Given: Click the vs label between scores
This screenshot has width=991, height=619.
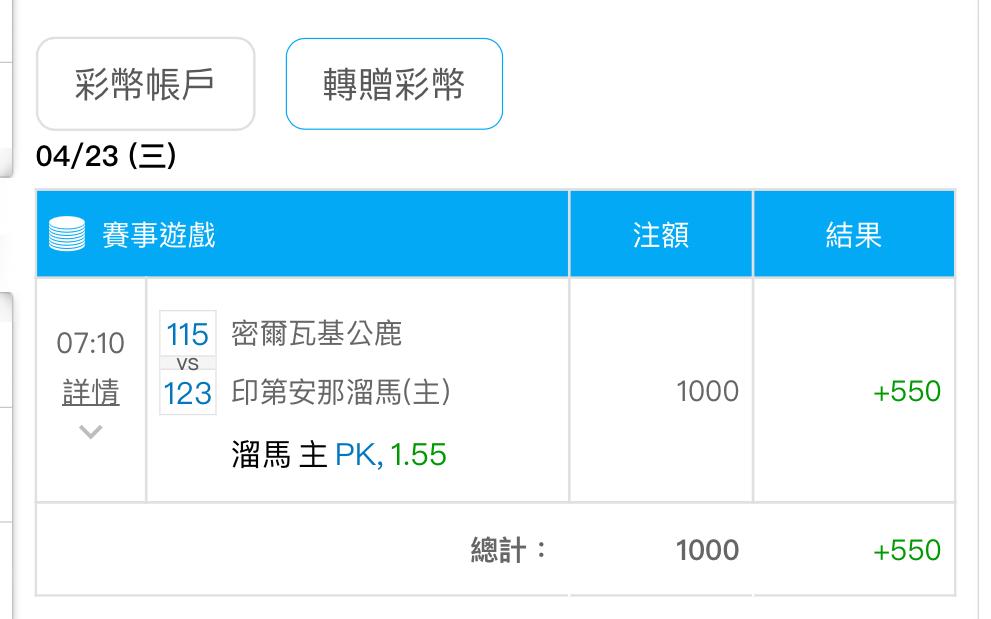Looking at the screenshot, I should point(188,364).
